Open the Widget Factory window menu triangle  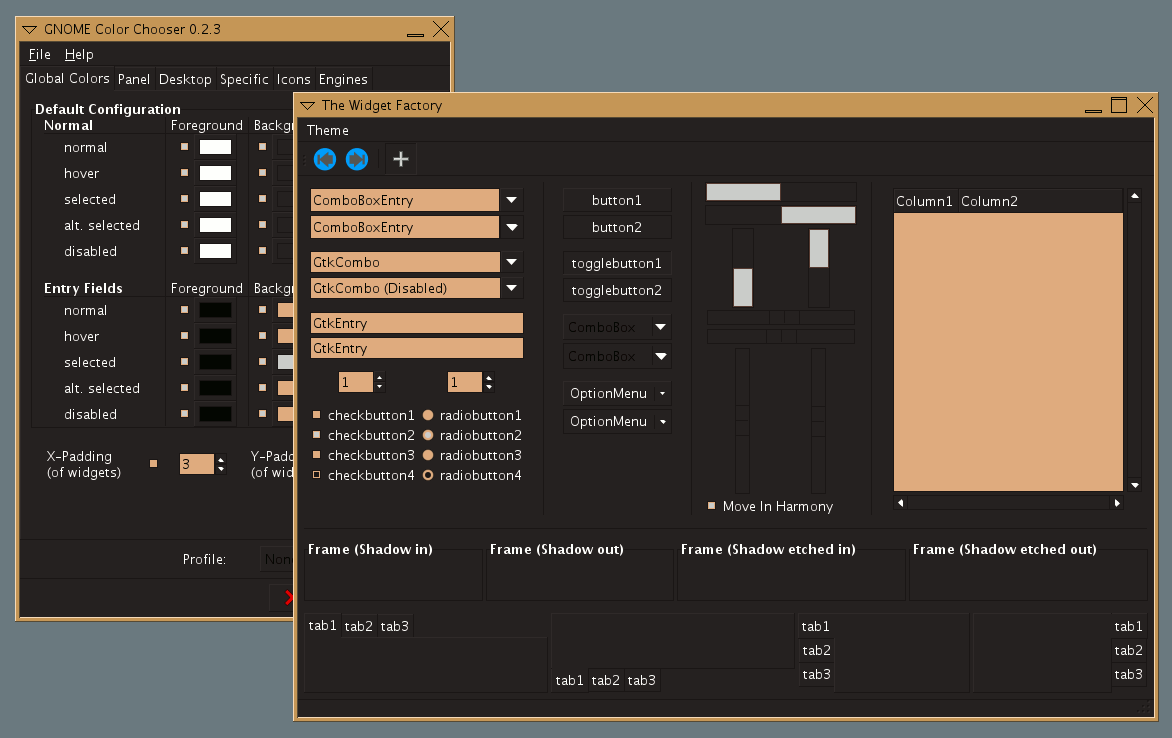tap(307, 105)
